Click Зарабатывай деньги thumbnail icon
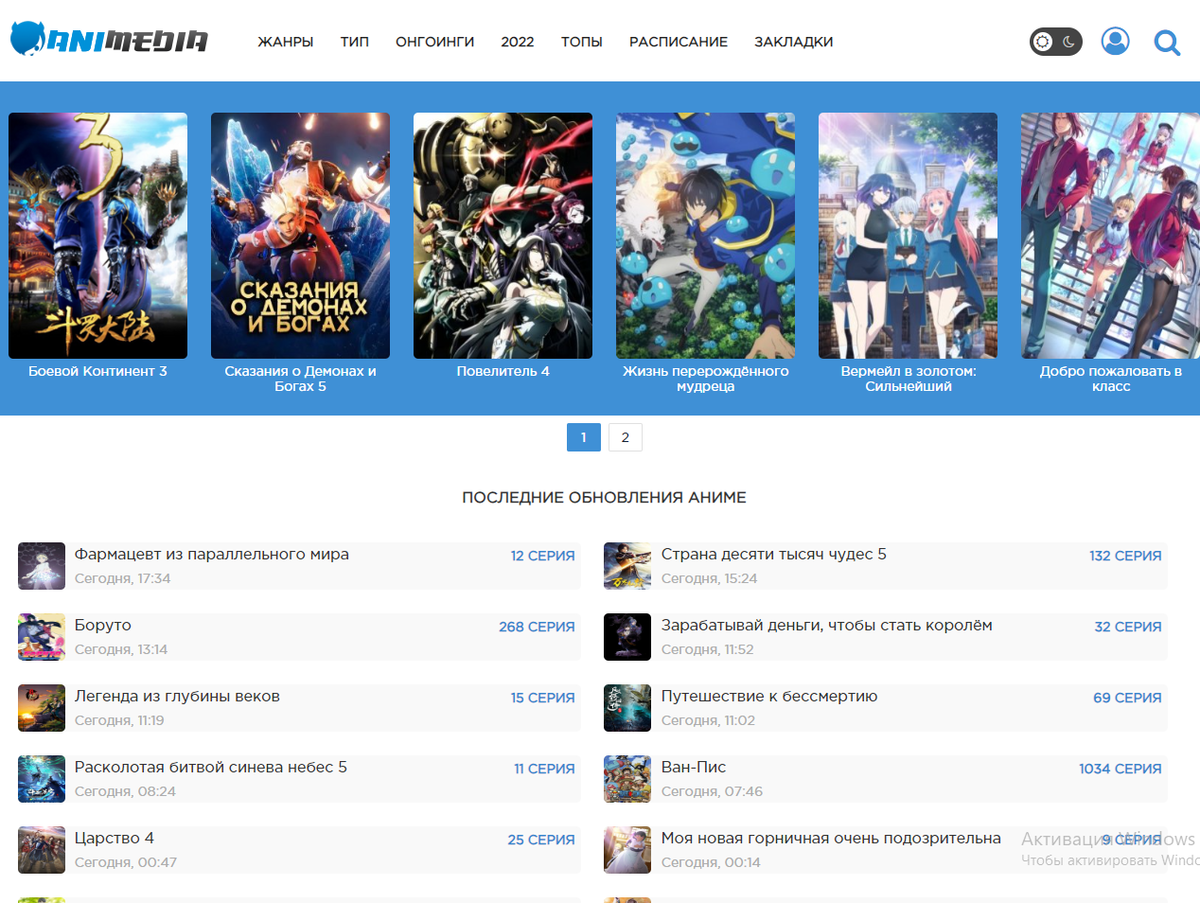1200x903 pixels. pos(628,637)
